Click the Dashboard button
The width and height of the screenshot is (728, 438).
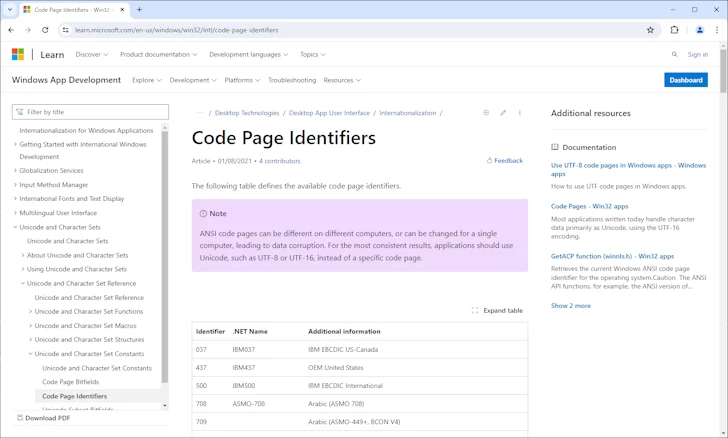pyautogui.click(x=686, y=80)
